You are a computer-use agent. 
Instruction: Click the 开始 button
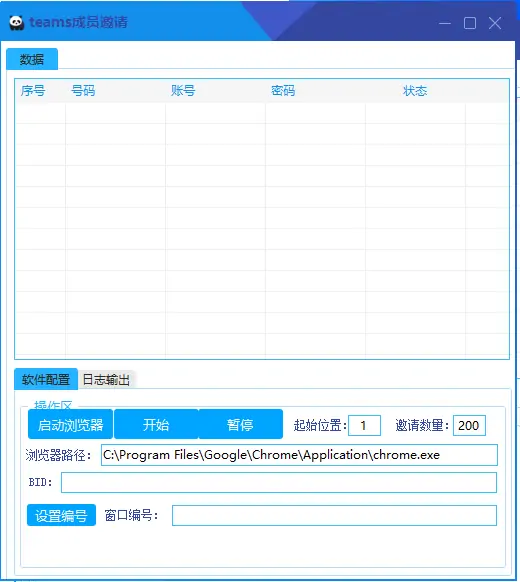pos(156,424)
